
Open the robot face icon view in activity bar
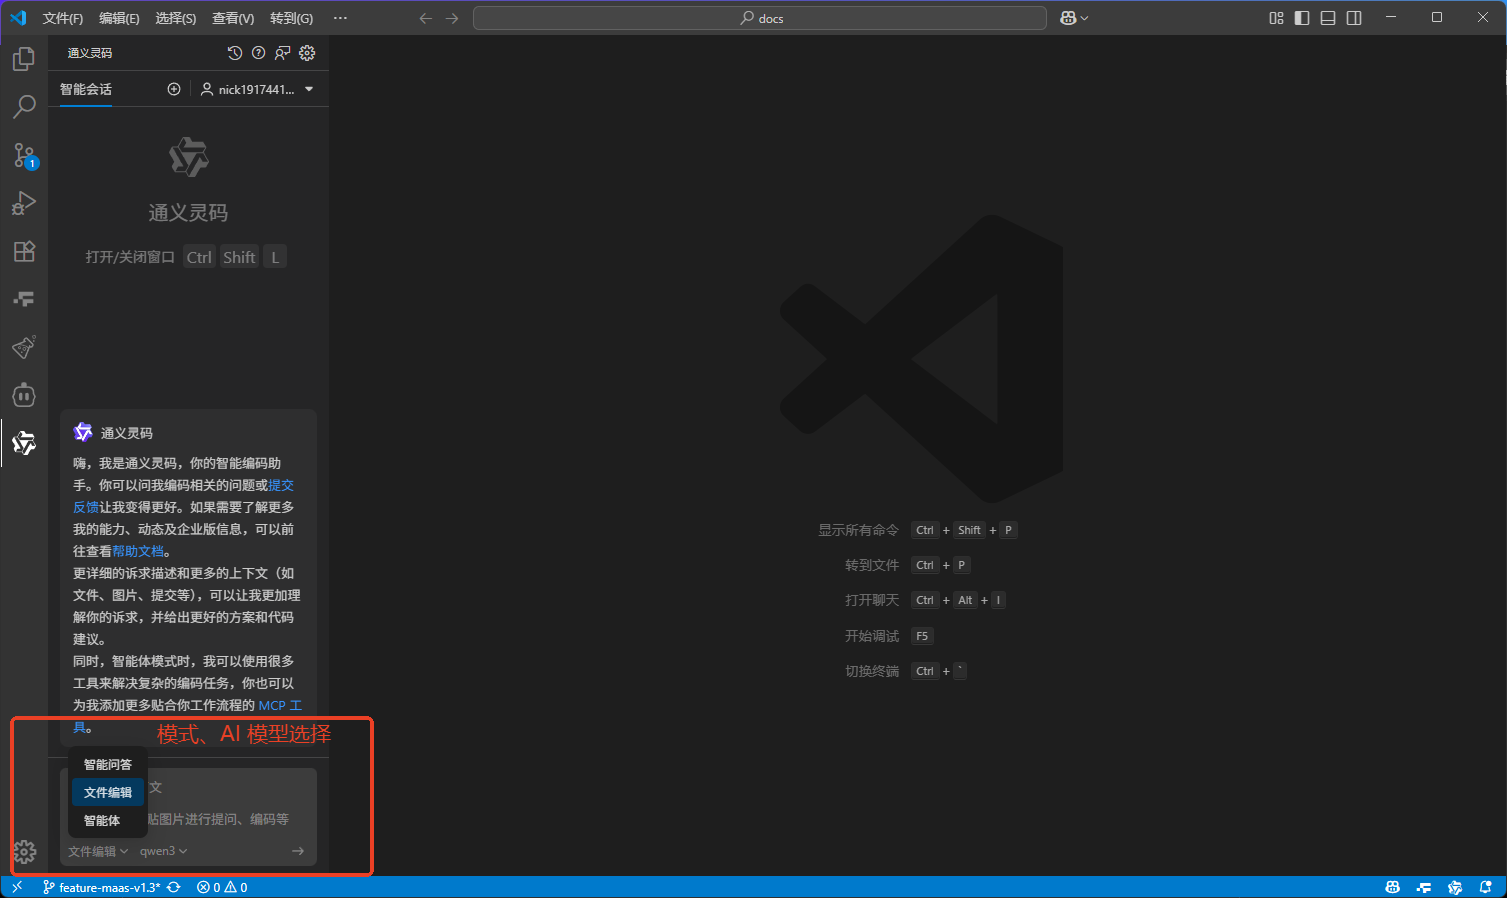point(24,395)
